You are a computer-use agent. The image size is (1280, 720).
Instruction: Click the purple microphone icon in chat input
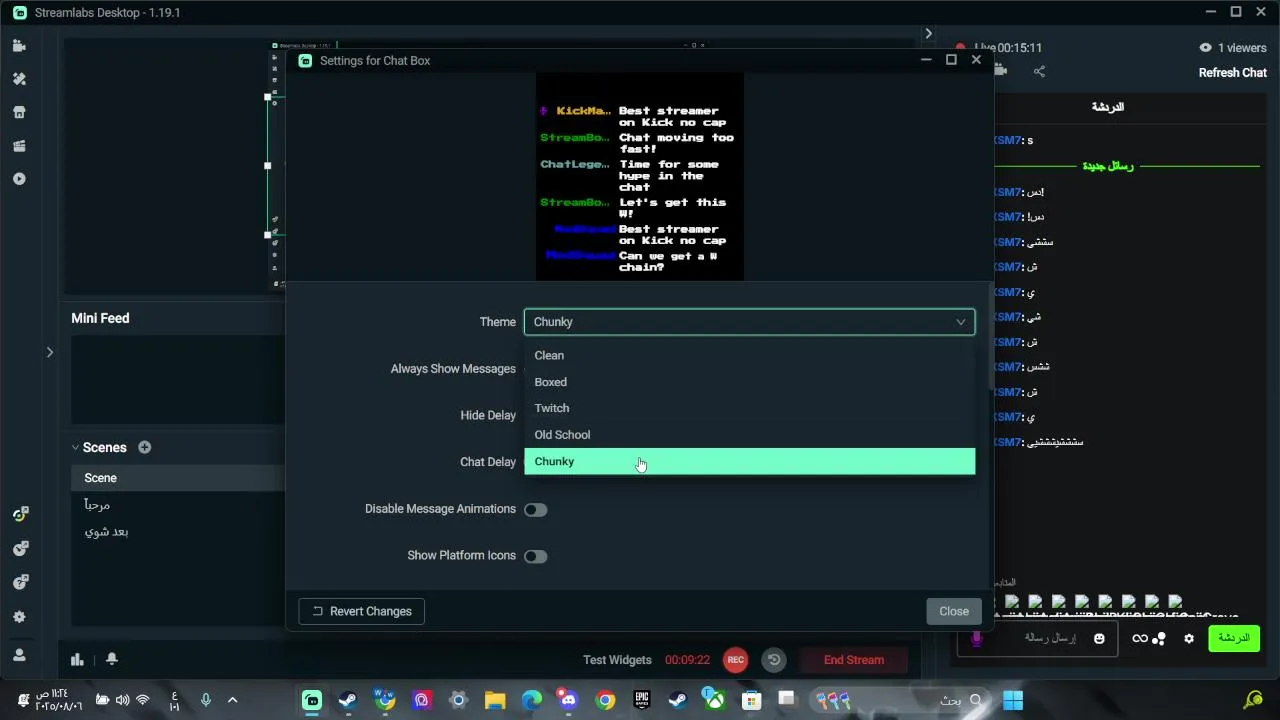click(977, 638)
